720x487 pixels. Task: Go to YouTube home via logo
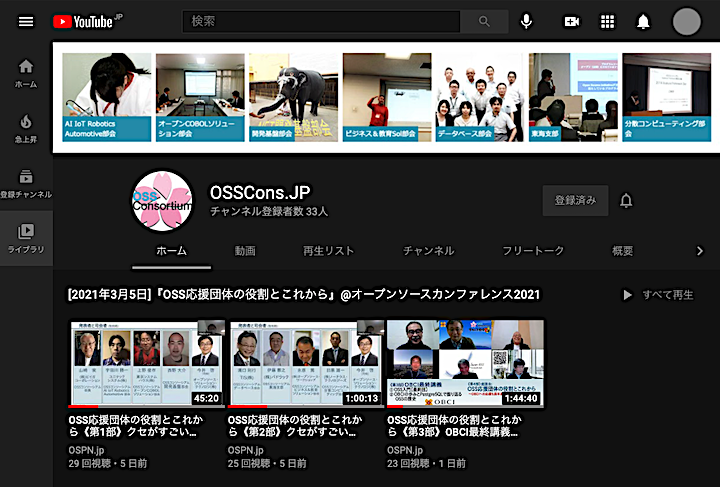(x=87, y=21)
